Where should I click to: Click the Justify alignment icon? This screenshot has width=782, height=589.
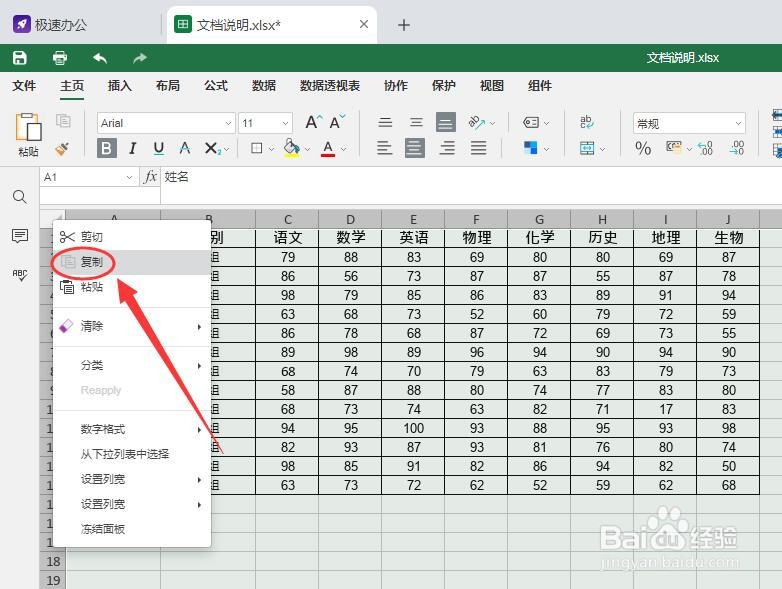click(478, 148)
